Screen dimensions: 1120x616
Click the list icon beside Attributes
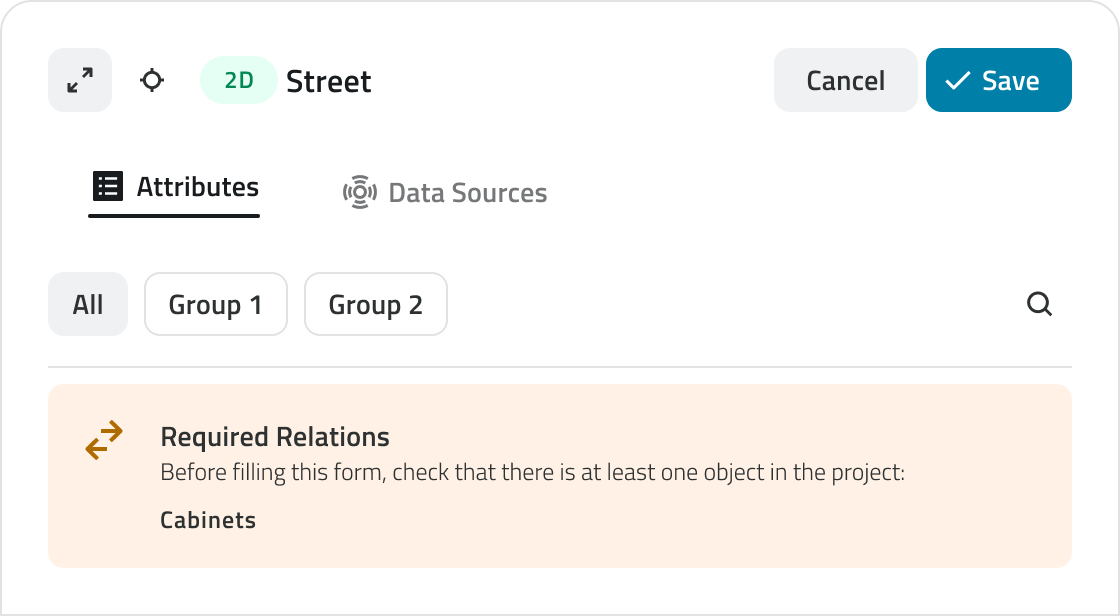tap(108, 187)
